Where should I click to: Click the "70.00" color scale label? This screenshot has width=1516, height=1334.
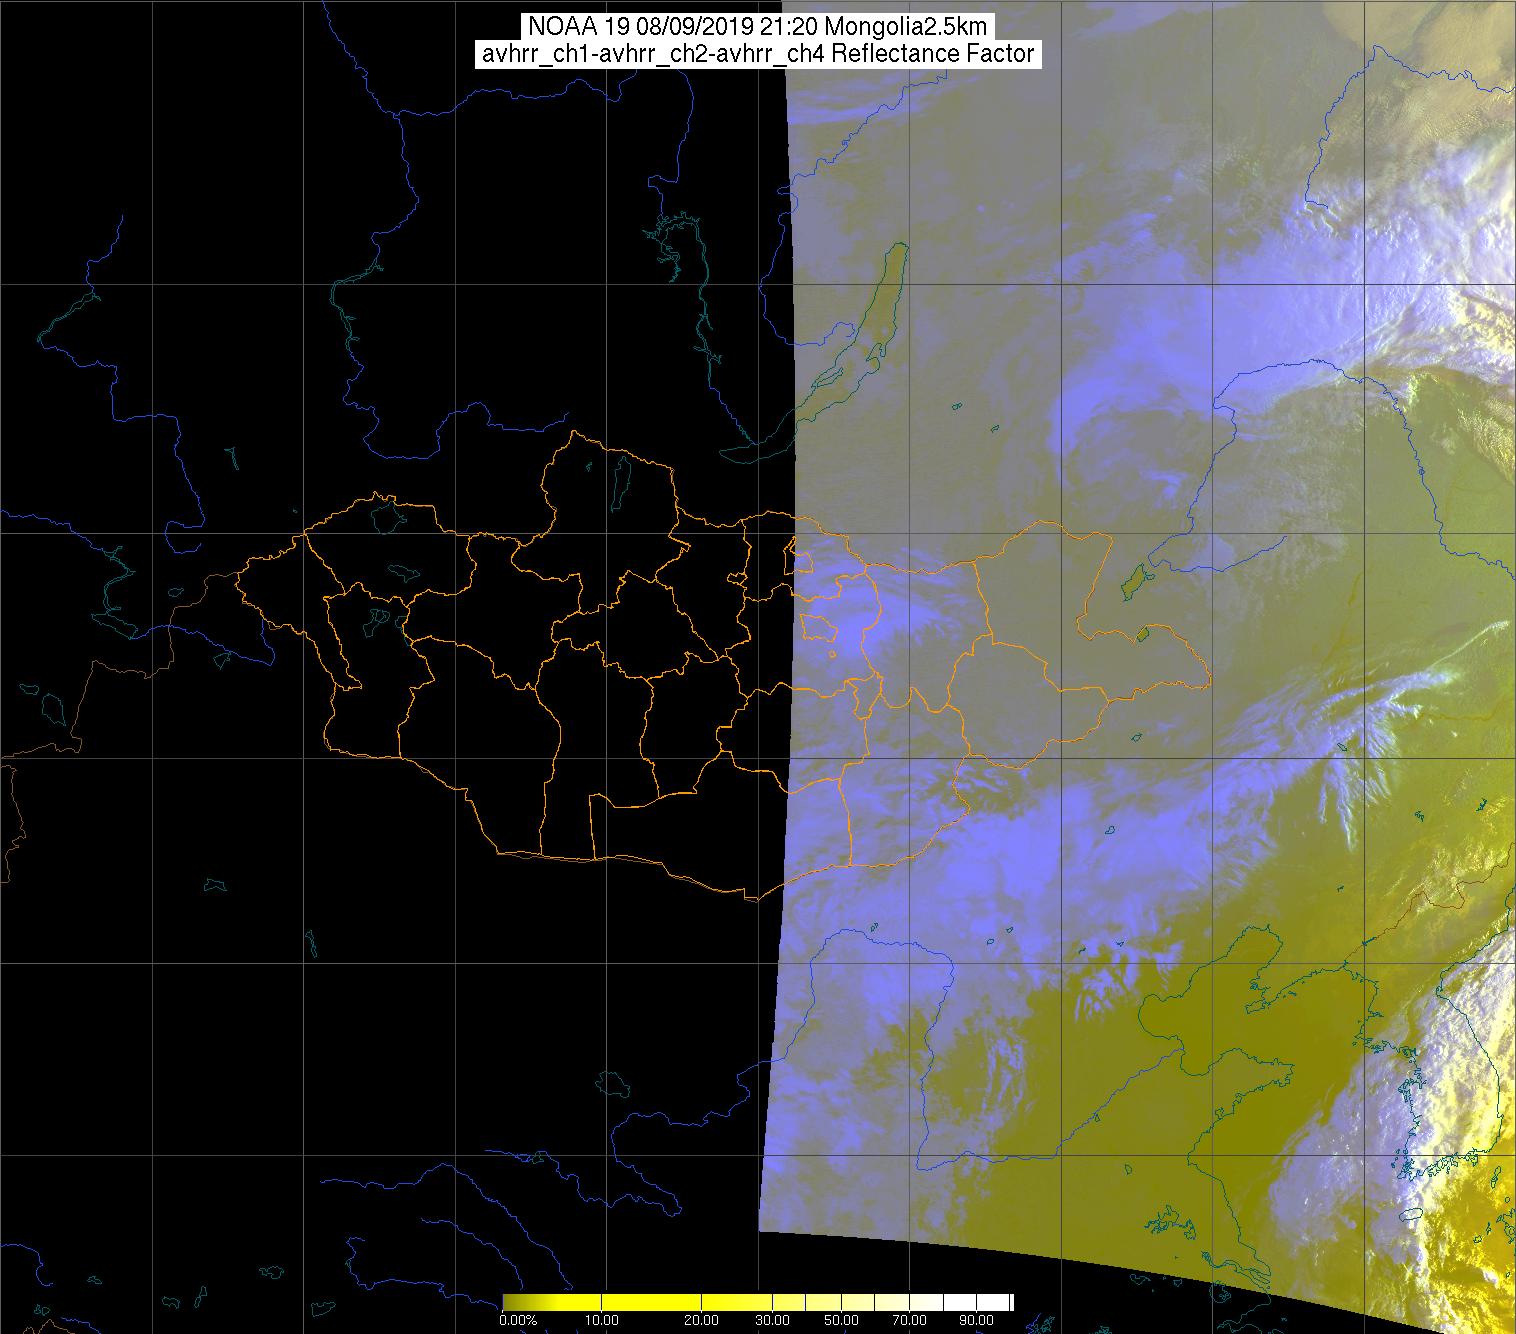[x=909, y=1320]
